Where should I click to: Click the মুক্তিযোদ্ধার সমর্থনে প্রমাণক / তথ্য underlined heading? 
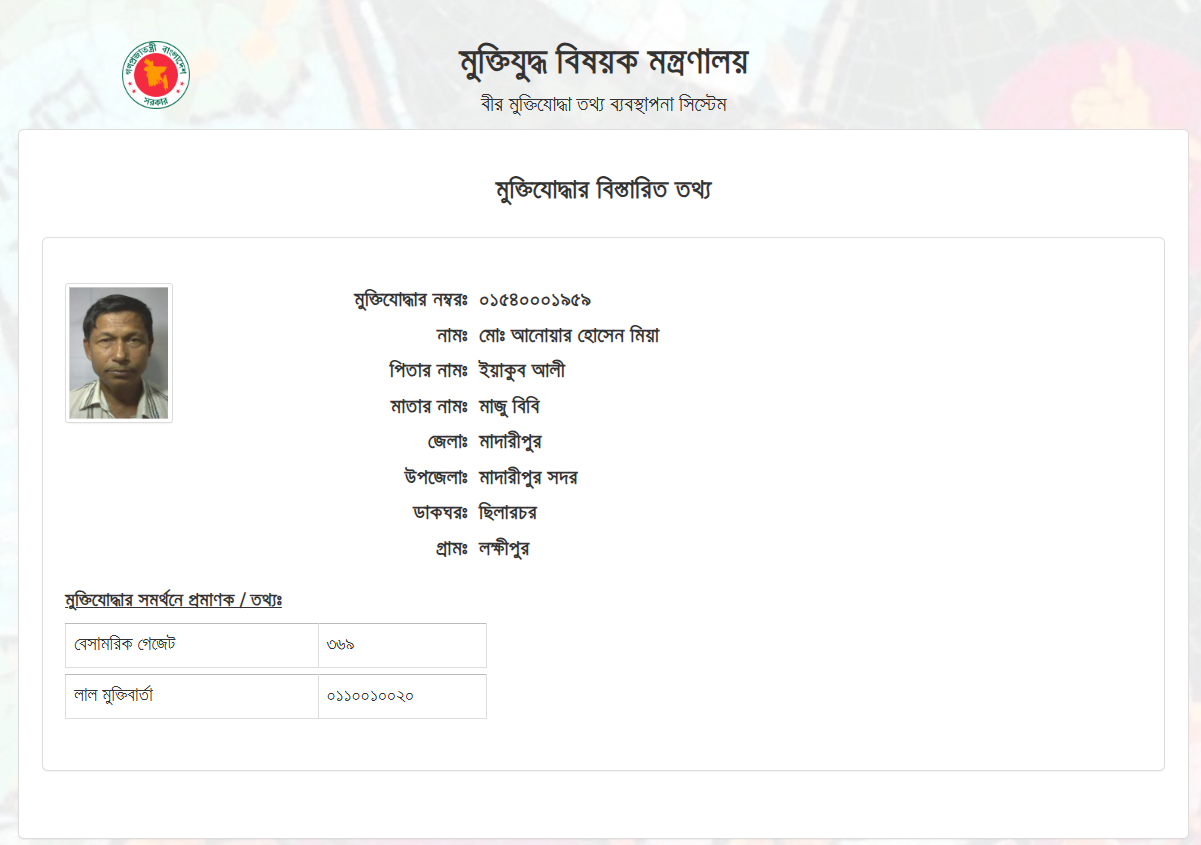pos(173,600)
